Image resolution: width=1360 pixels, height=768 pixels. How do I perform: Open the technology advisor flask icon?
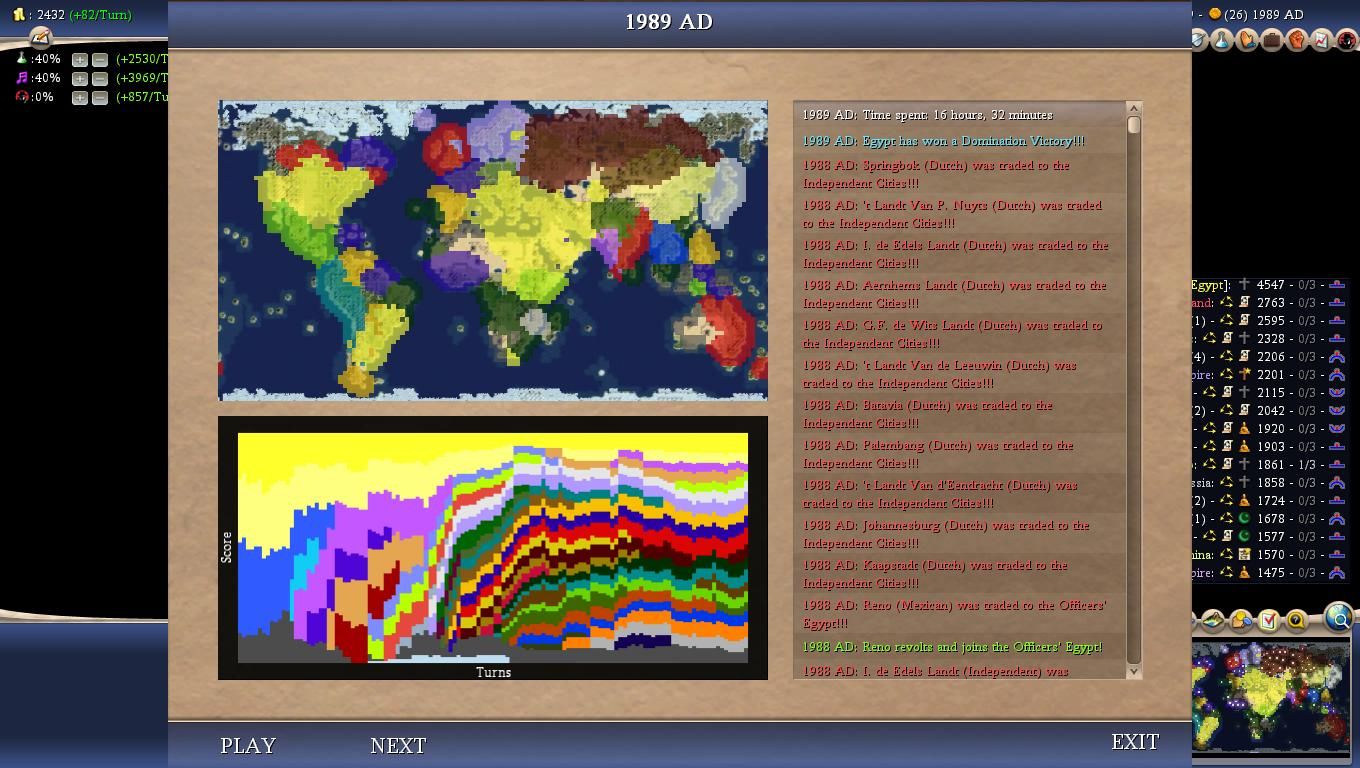tap(1222, 40)
